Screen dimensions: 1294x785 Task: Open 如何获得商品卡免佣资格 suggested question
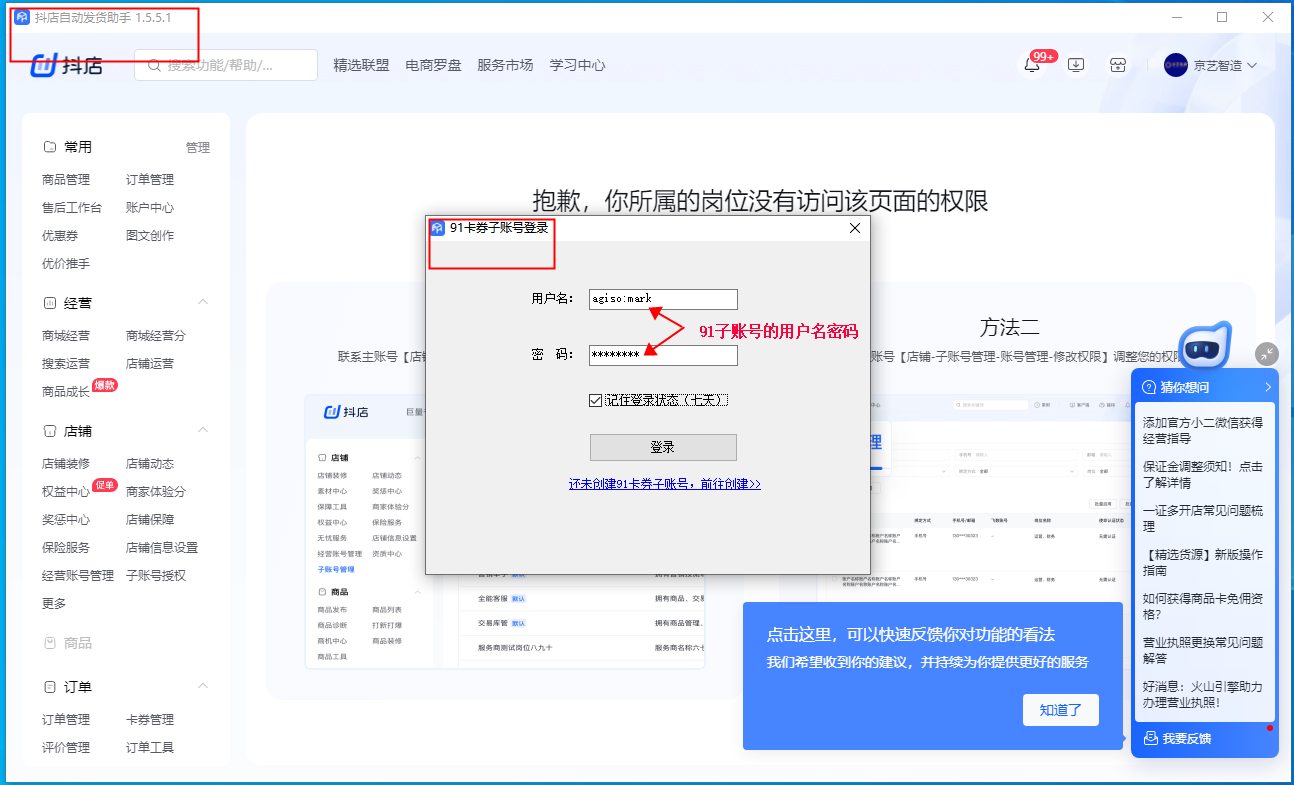pyautogui.click(x=1203, y=606)
